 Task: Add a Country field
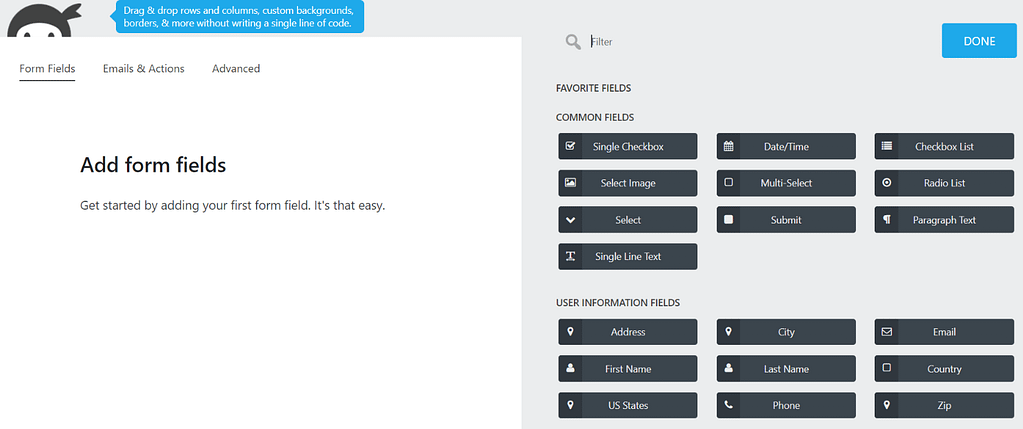click(944, 368)
